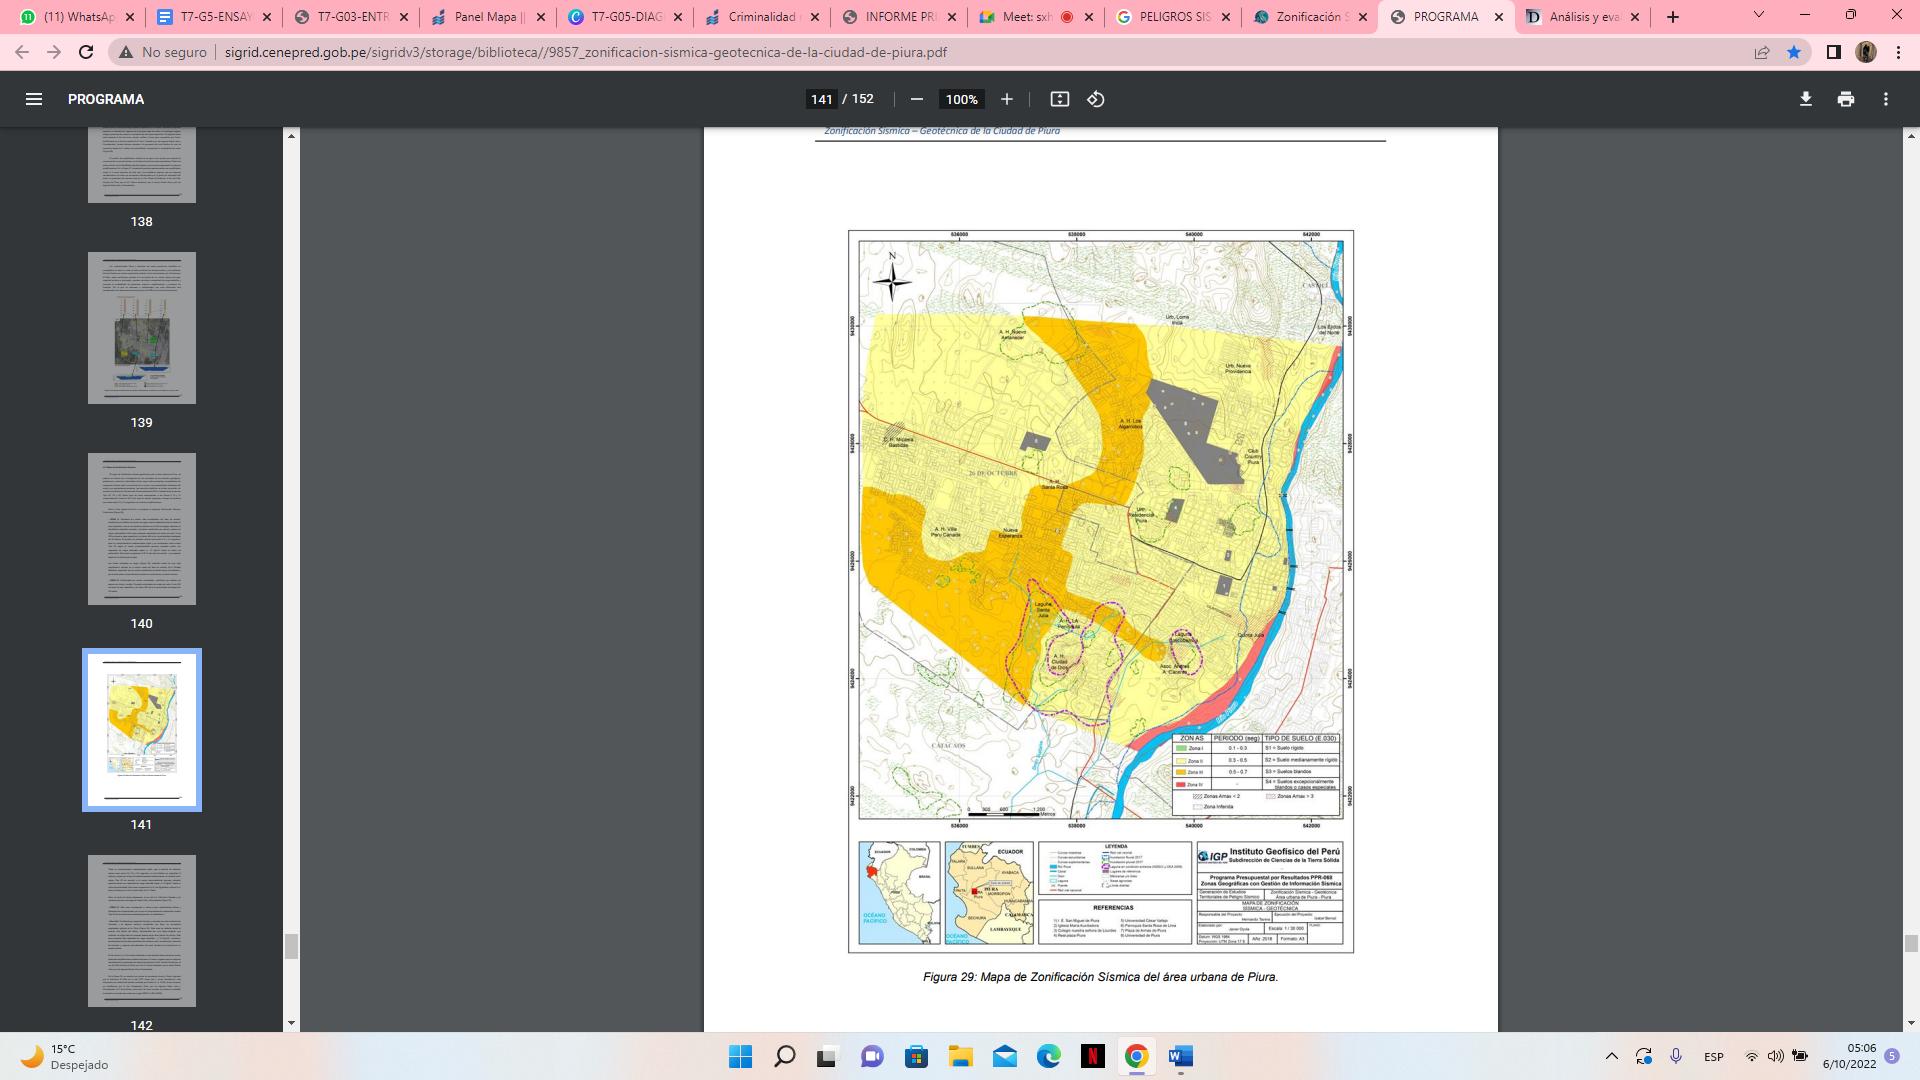Screen dimensions: 1920x1080
Task: Zoom in with the plus icon
Action: (x=1007, y=99)
